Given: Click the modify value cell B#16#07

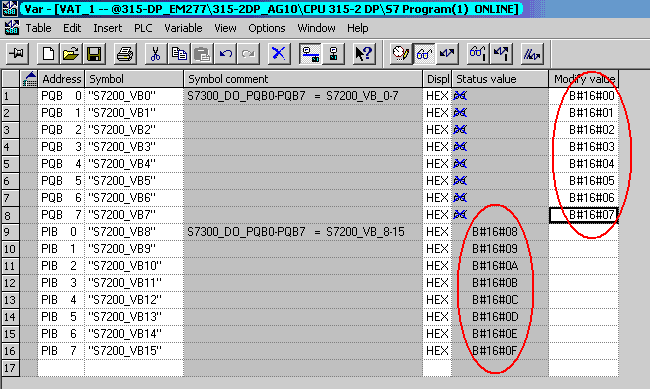Looking at the screenshot, I should click(584, 215).
